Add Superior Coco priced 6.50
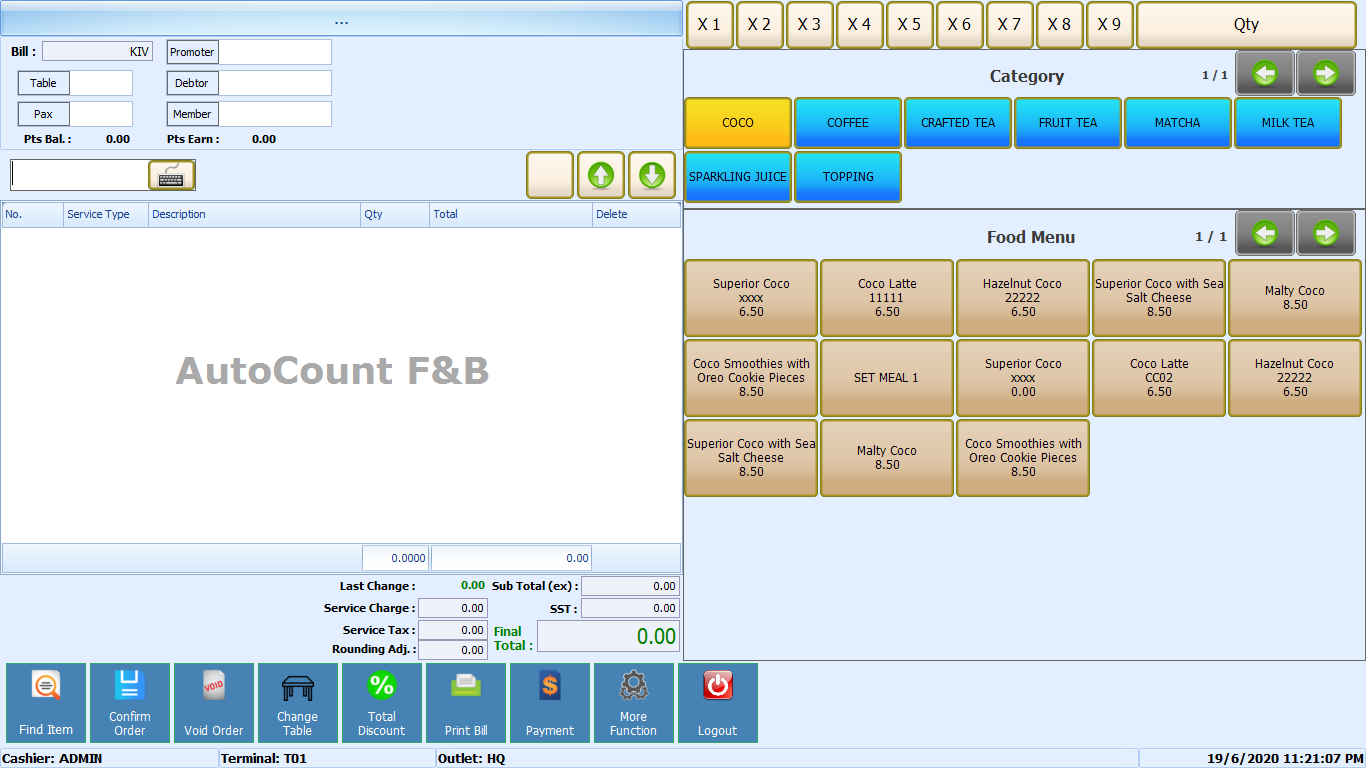The image size is (1366, 768). pyautogui.click(x=751, y=298)
